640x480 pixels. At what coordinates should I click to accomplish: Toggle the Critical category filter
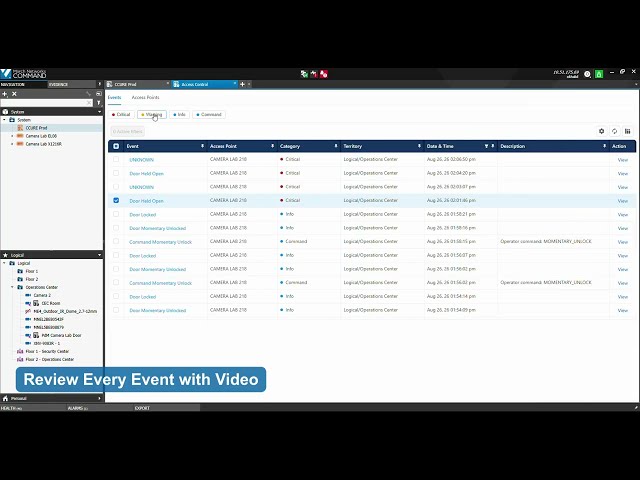tap(121, 115)
